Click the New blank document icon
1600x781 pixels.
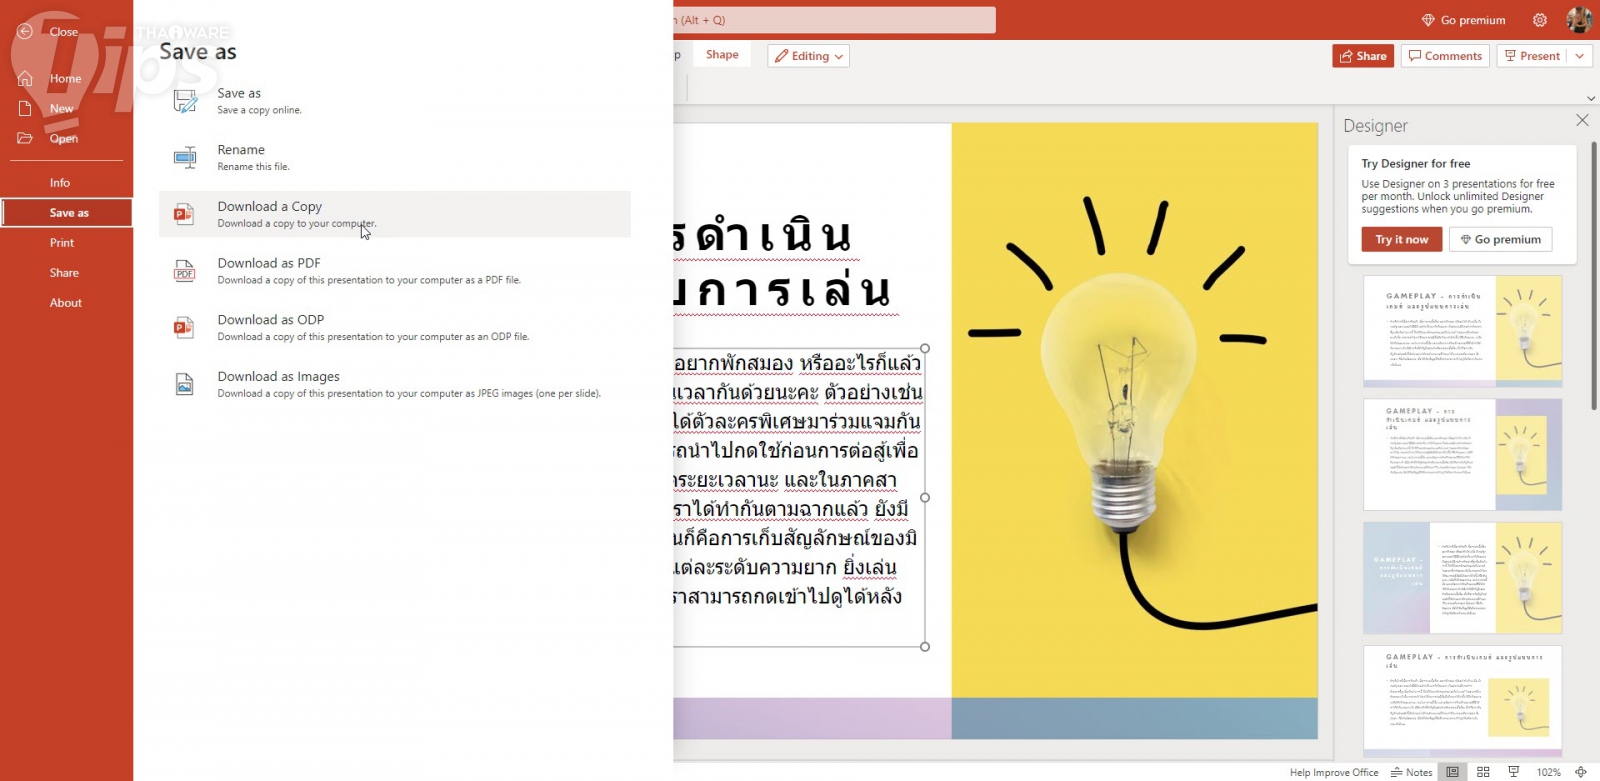tap(25, 108)
